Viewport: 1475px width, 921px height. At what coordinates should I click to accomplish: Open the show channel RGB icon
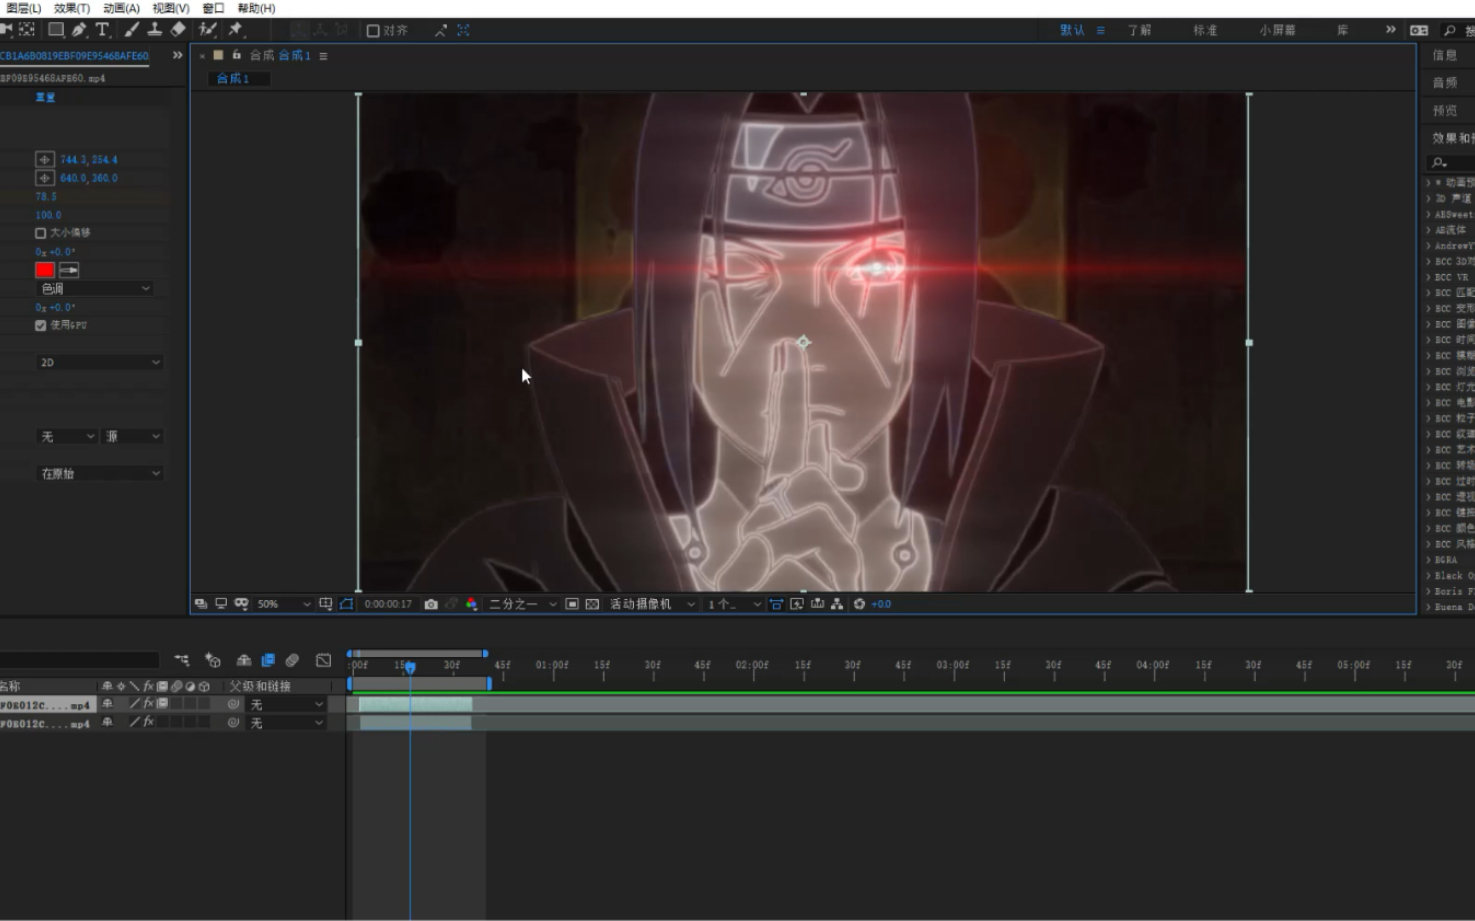471,604
